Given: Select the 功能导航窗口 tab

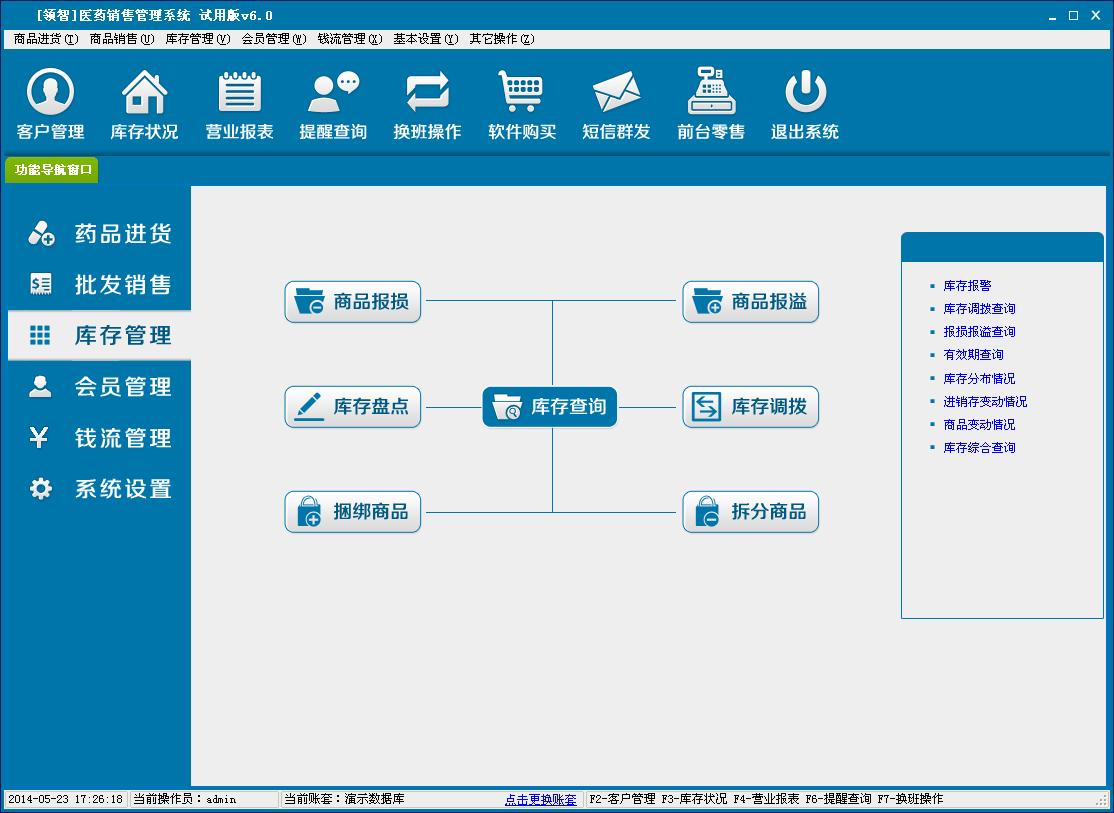Looking at the screenshot, I should click(x=52, y=170).
